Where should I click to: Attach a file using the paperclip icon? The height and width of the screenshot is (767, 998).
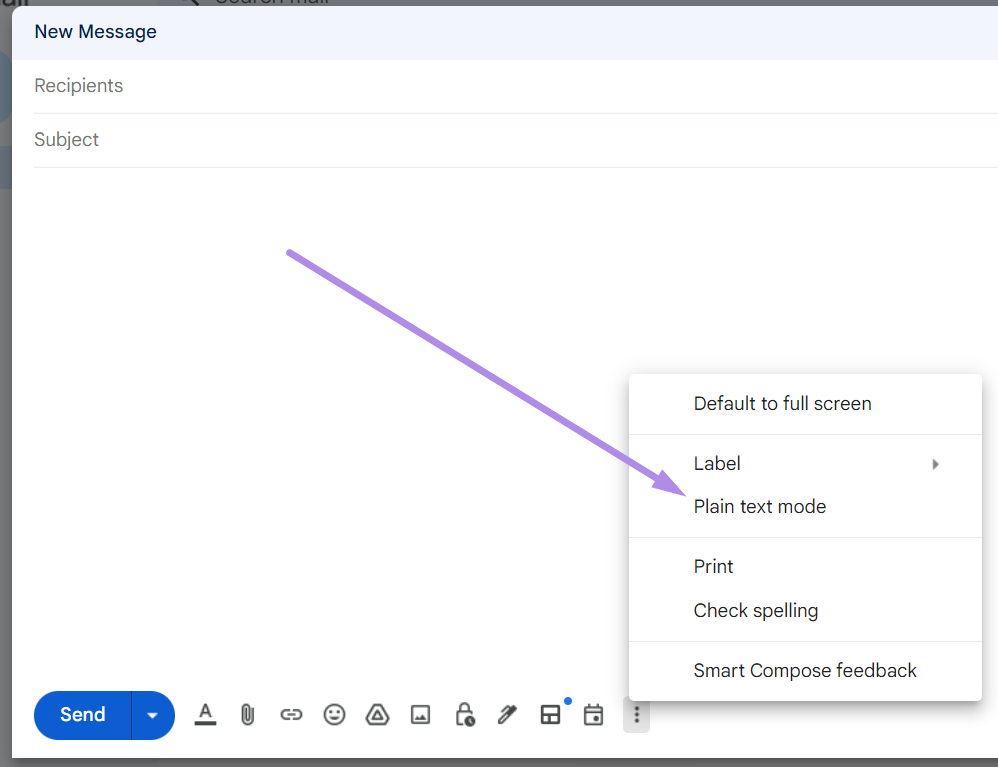247,715
